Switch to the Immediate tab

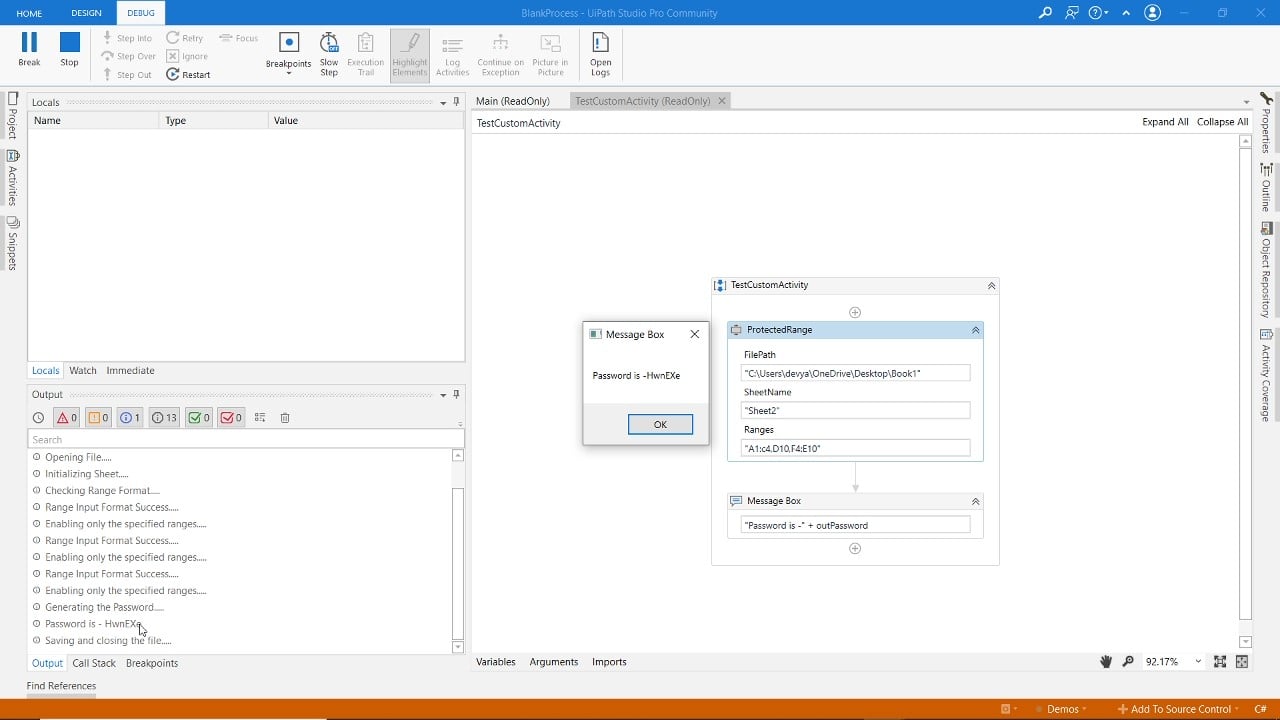pyautogui.click(x=130, y=370)
